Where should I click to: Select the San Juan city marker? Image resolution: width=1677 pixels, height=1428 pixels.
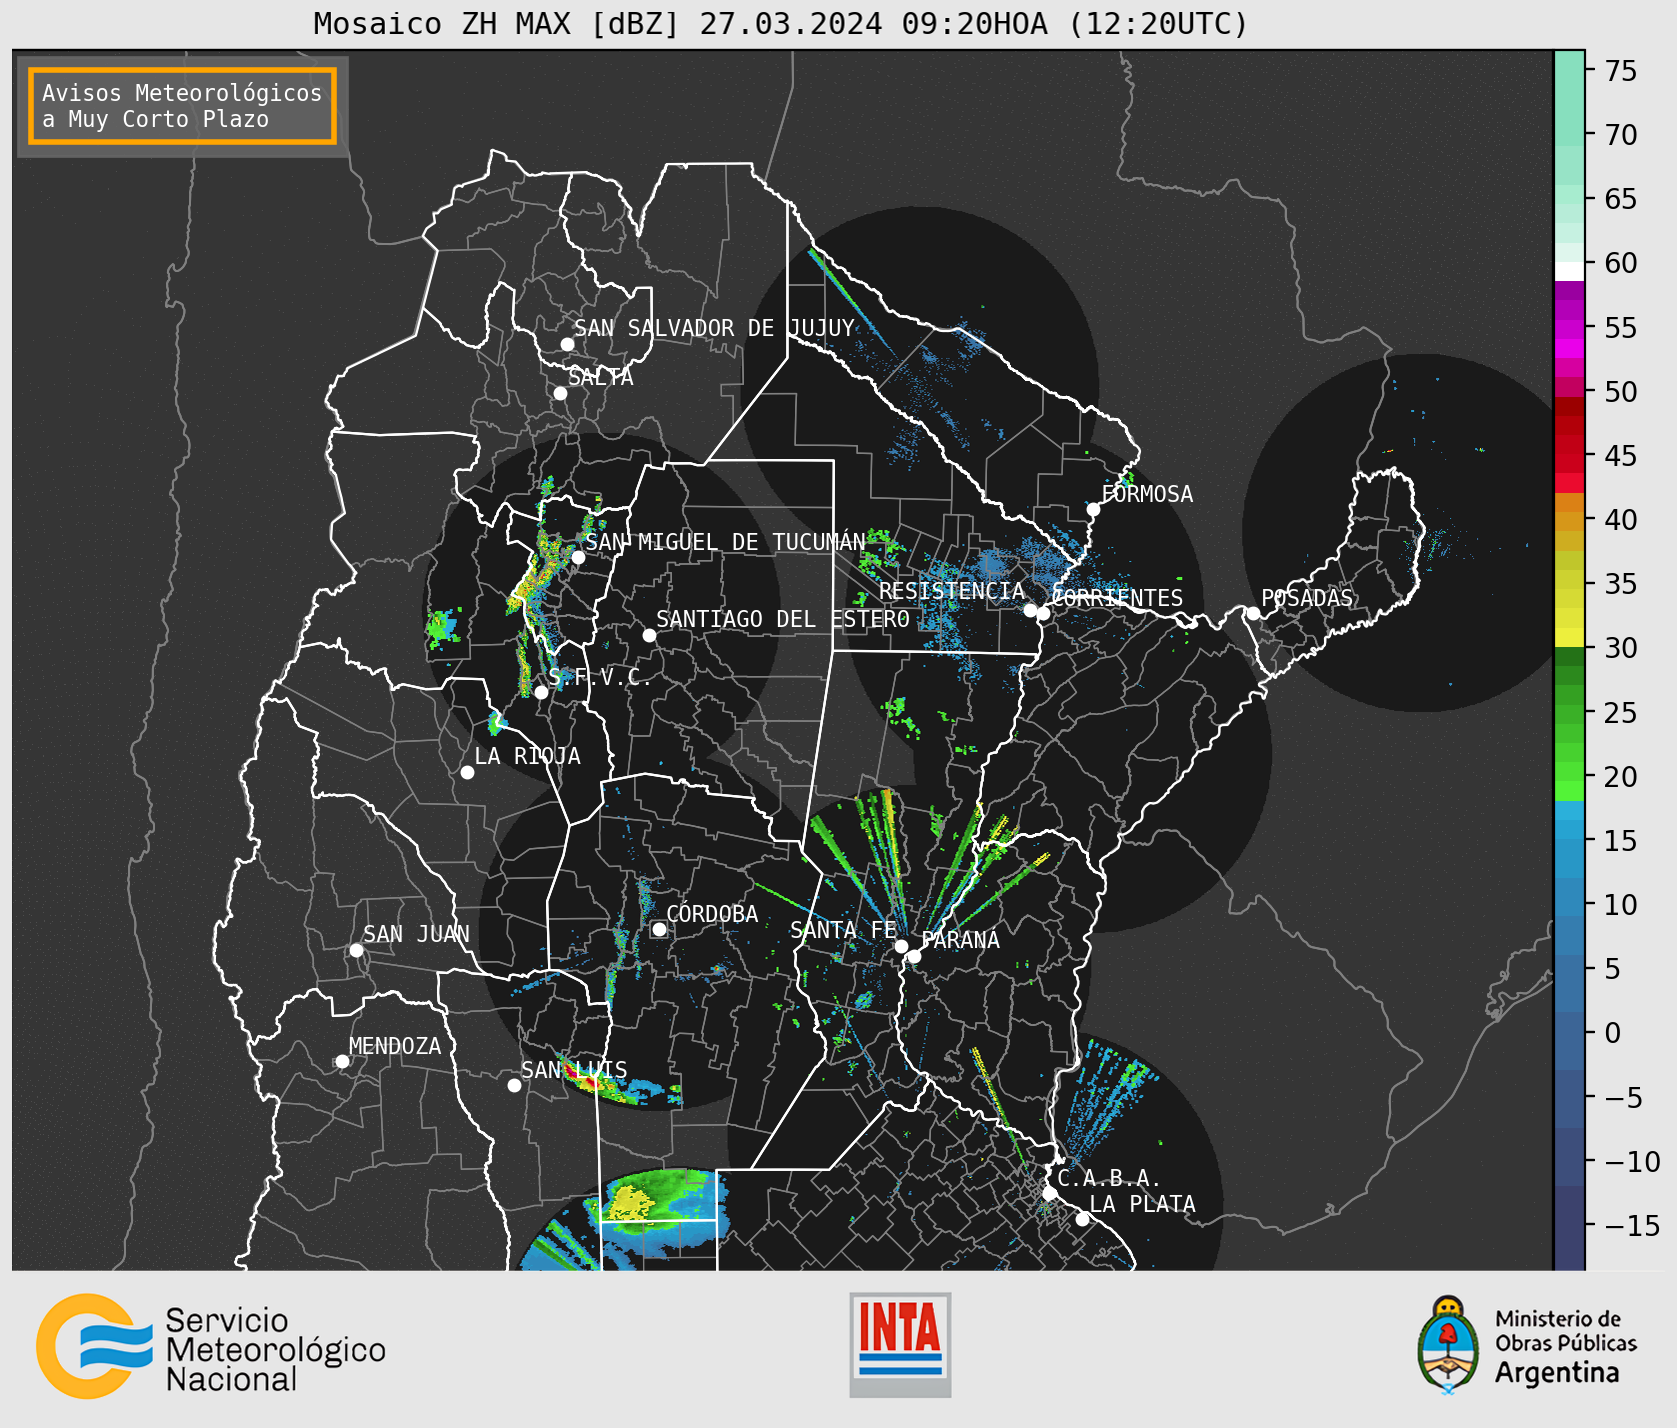click(x=356, y=950)
